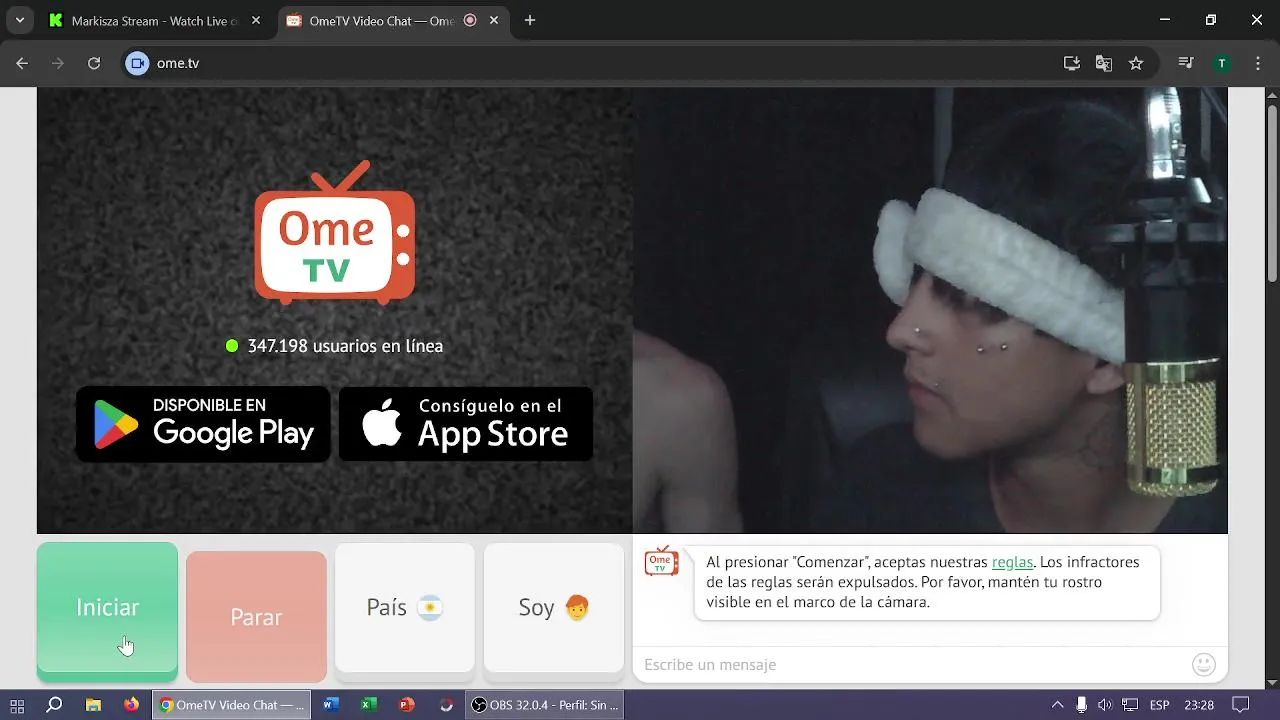Viewport: 1280px width, 720px height.
Task: Open a new browser tab with plus
Action: tap(530, 20)
